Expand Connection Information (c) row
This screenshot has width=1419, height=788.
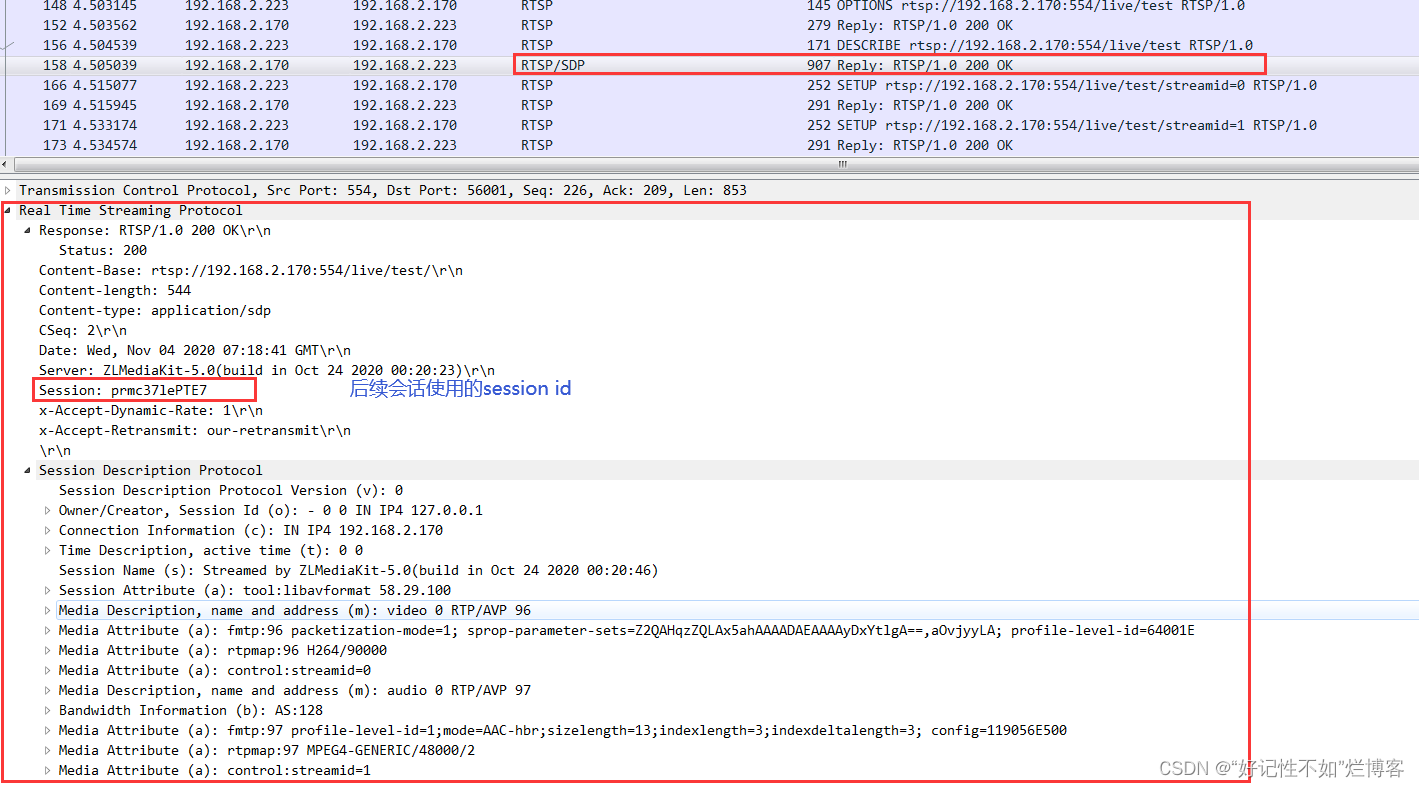48,530
